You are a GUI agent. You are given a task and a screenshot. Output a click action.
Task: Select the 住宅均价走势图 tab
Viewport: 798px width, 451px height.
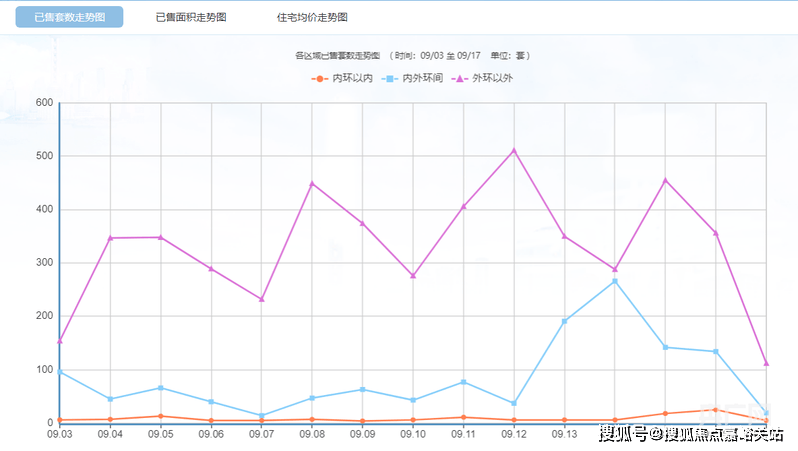(313, 18)
